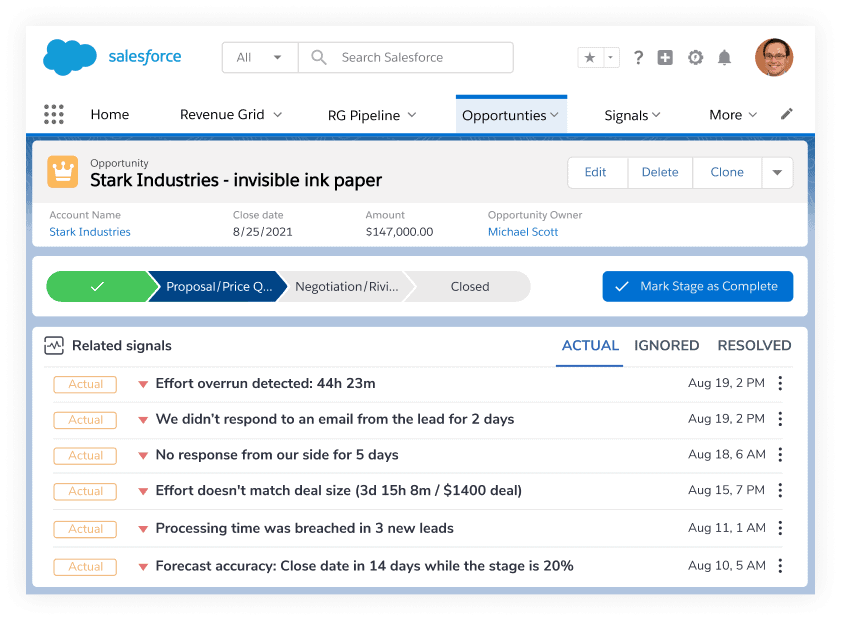841x620 pixels.
Task: Go to the Home tab
Action: coord(110,114)
